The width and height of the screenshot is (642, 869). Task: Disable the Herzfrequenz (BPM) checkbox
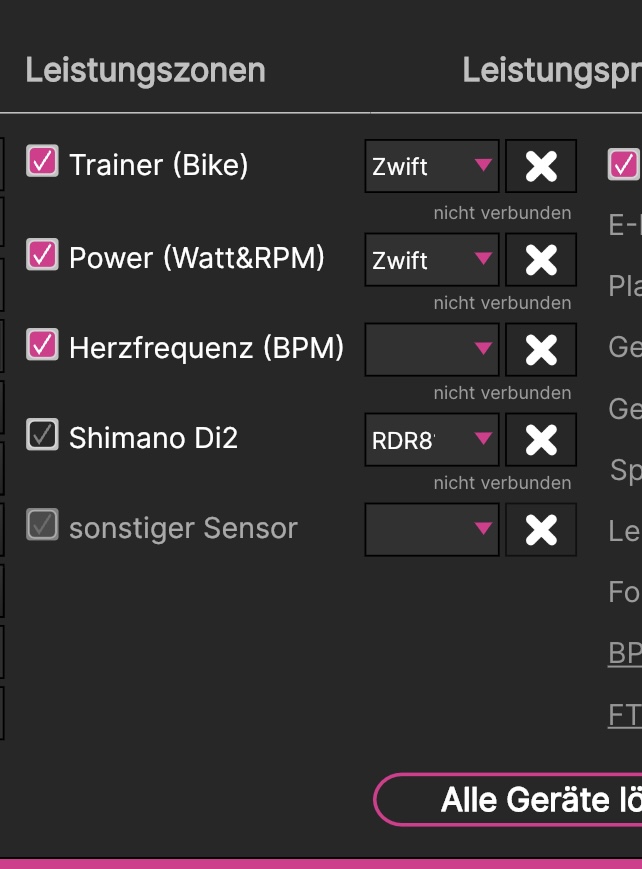(42, 345)
